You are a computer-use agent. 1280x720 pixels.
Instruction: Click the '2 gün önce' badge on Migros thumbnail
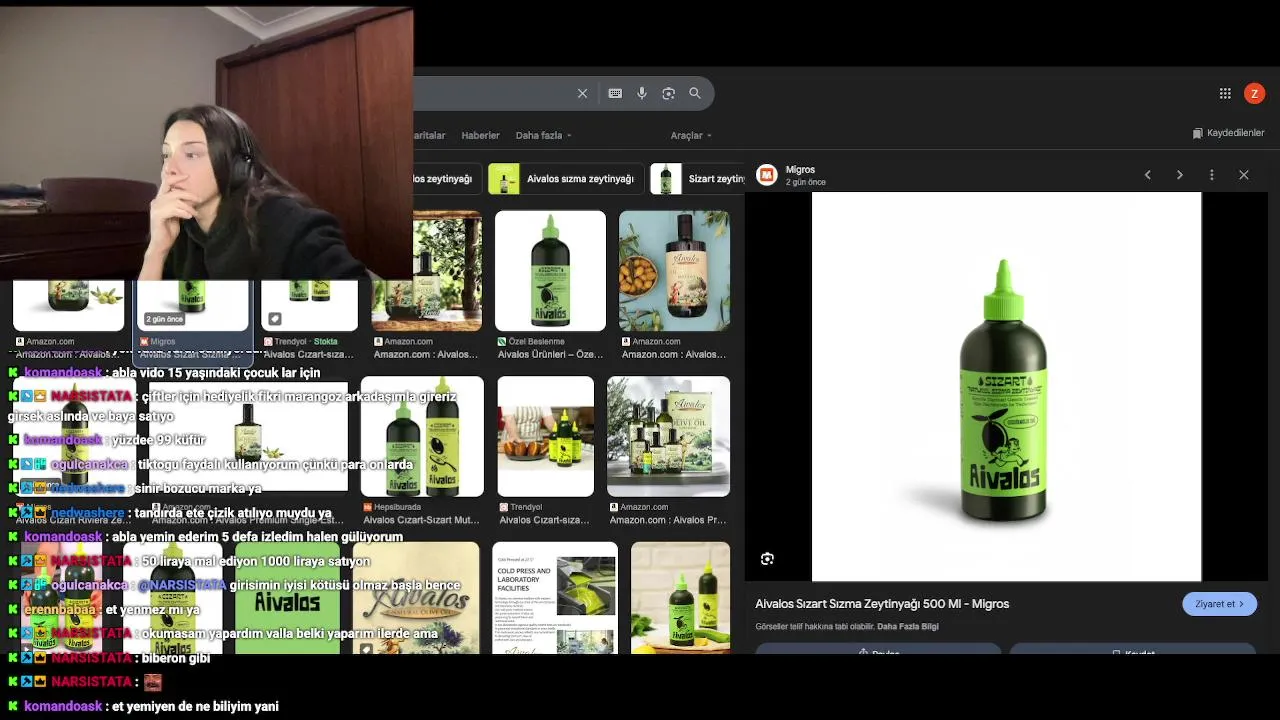164,319
